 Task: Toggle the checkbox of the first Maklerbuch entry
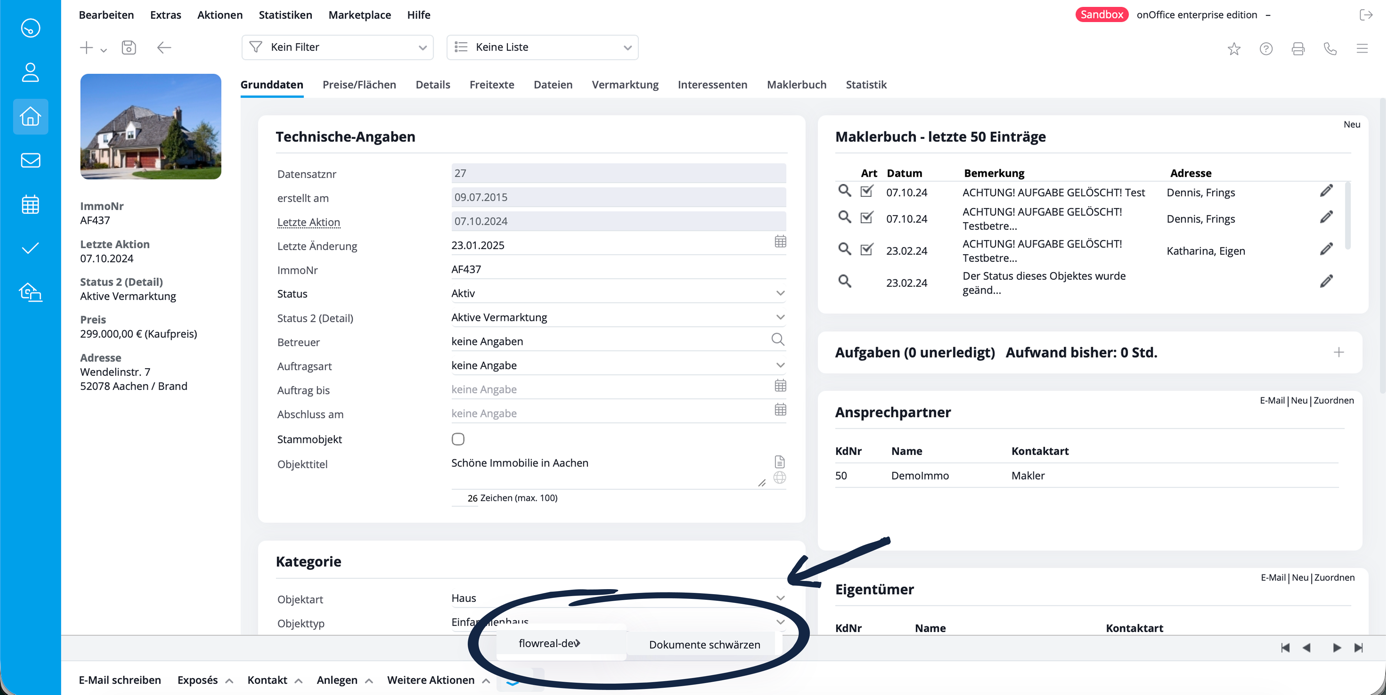tap(867, 191)
